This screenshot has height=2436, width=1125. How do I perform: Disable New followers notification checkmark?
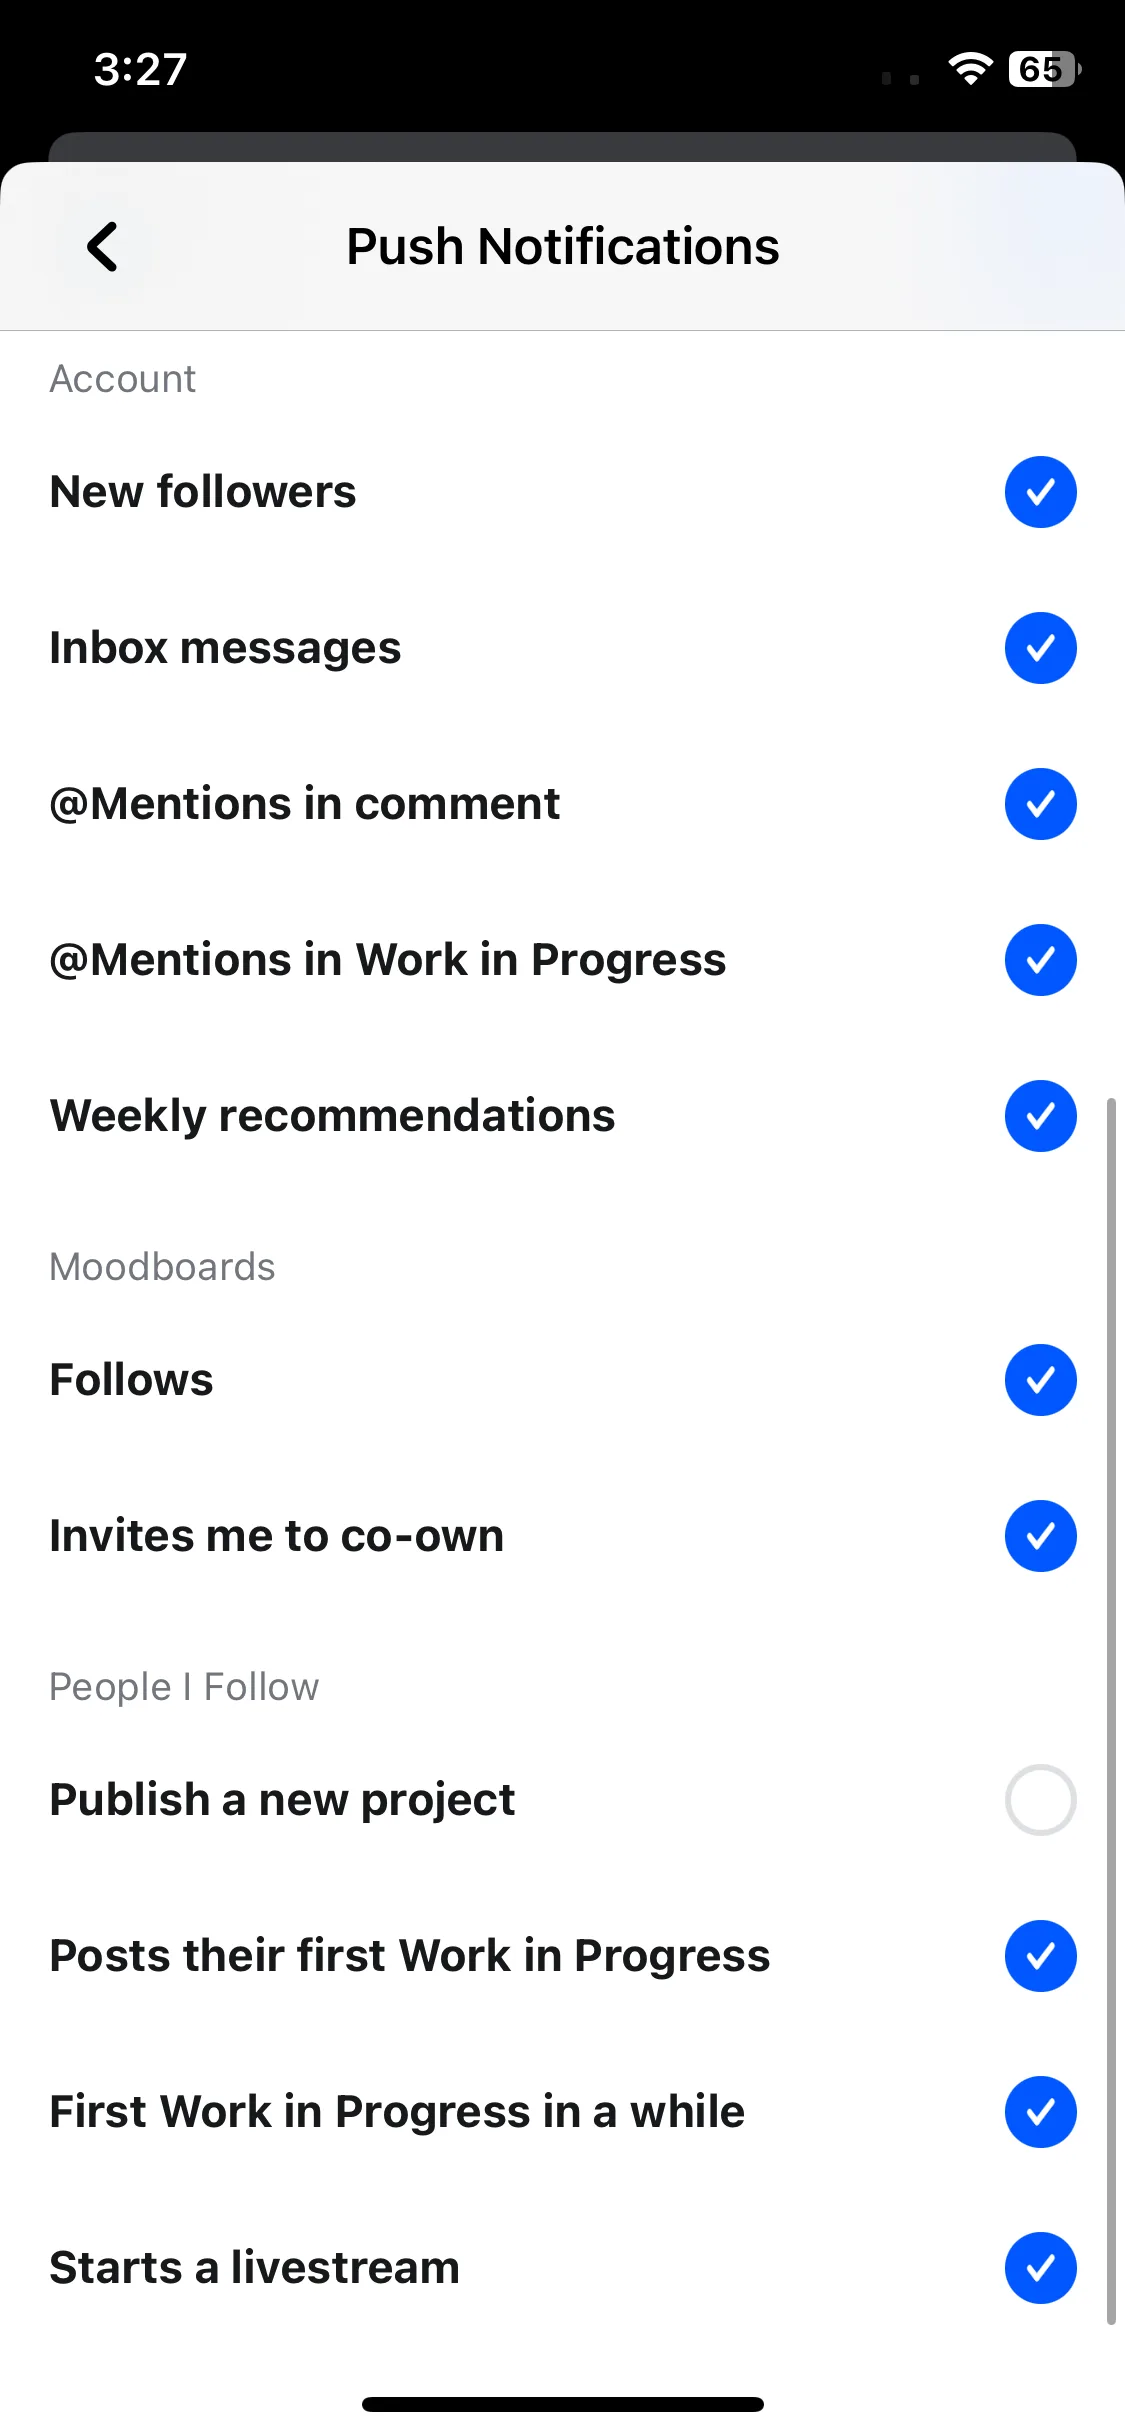tap(1040, 492)
